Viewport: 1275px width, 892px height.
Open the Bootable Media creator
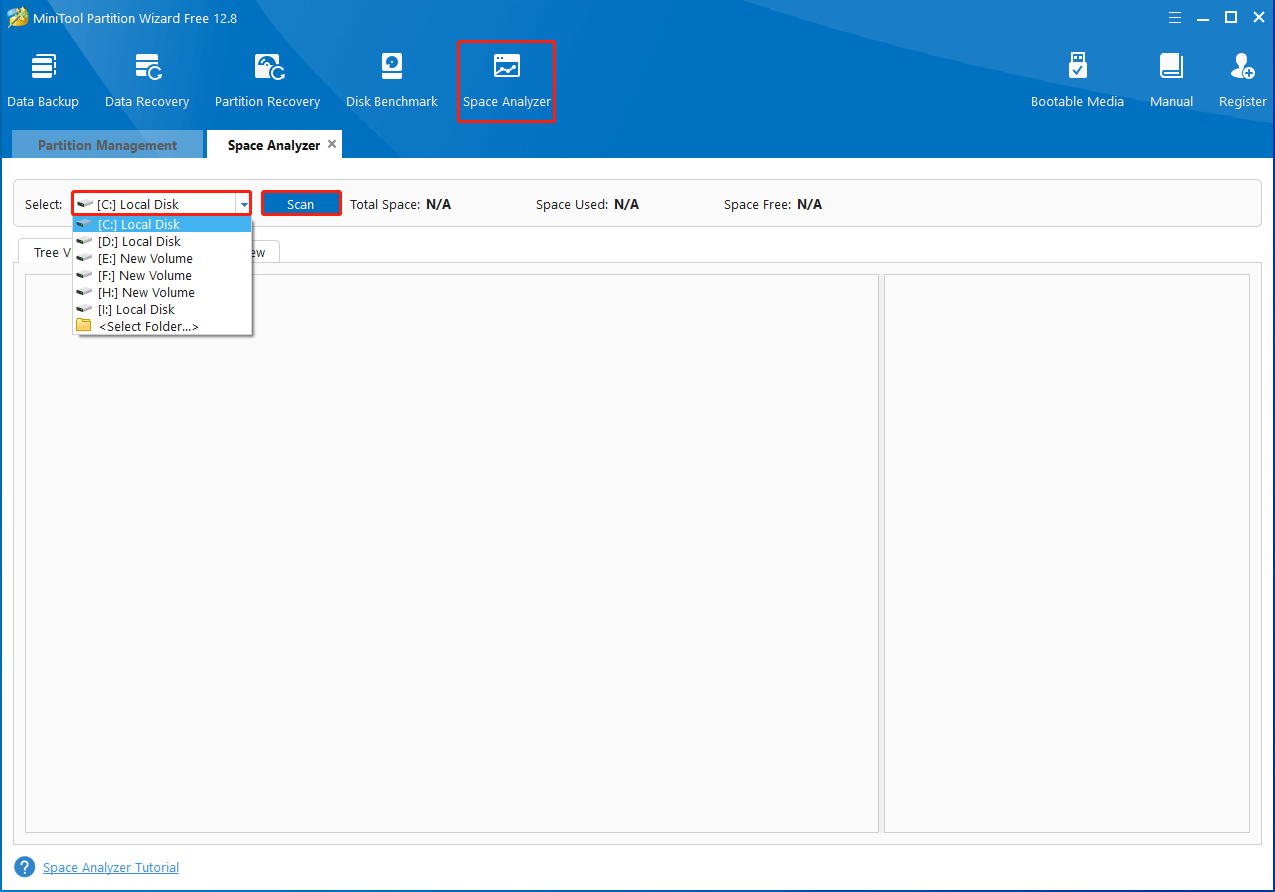click(1077, 75)
